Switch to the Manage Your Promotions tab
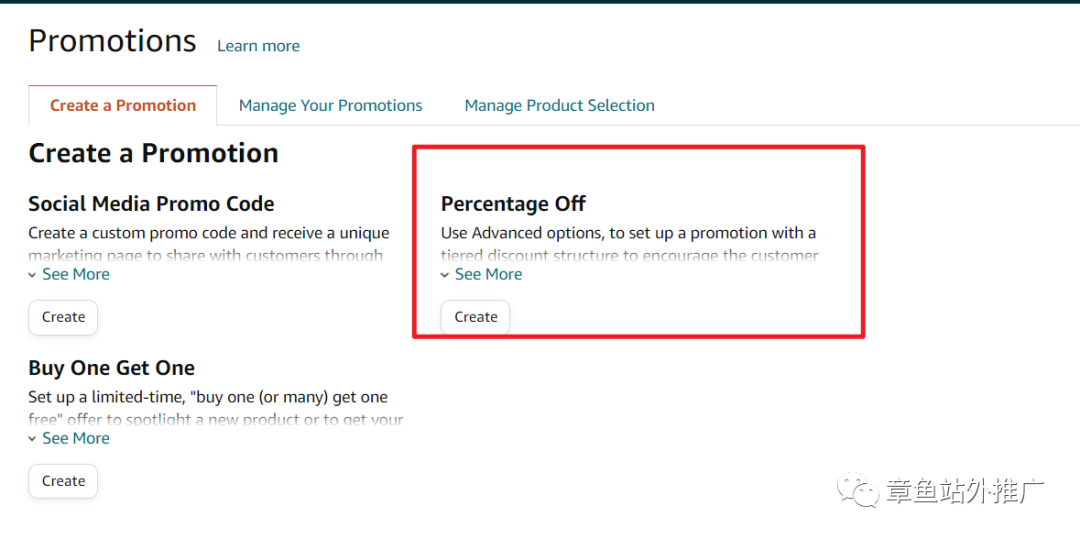 pos(331,105)
